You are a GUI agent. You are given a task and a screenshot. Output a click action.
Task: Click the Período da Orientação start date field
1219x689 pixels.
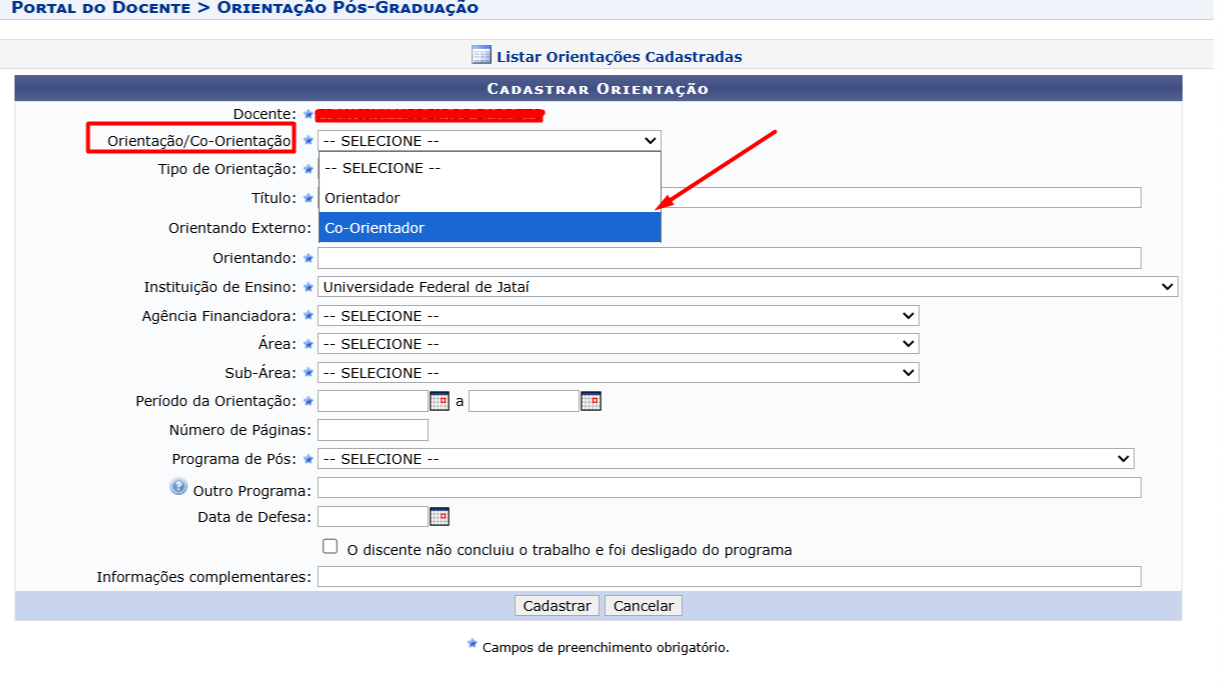373,401
